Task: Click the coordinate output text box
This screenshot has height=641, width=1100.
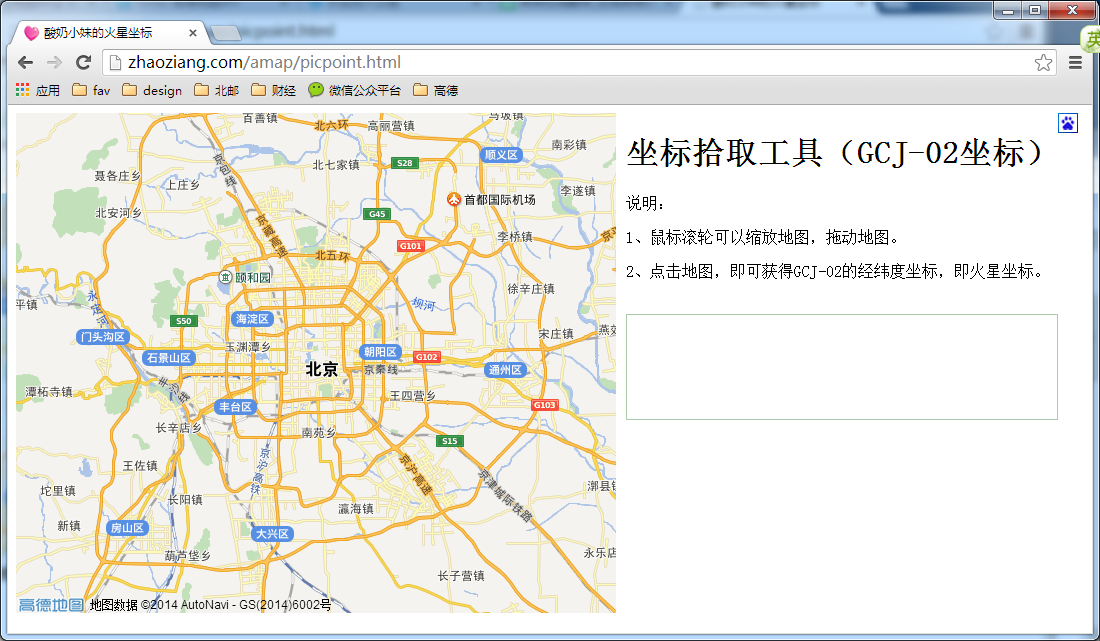Action: pyautogui.click(x=842, y=367)
